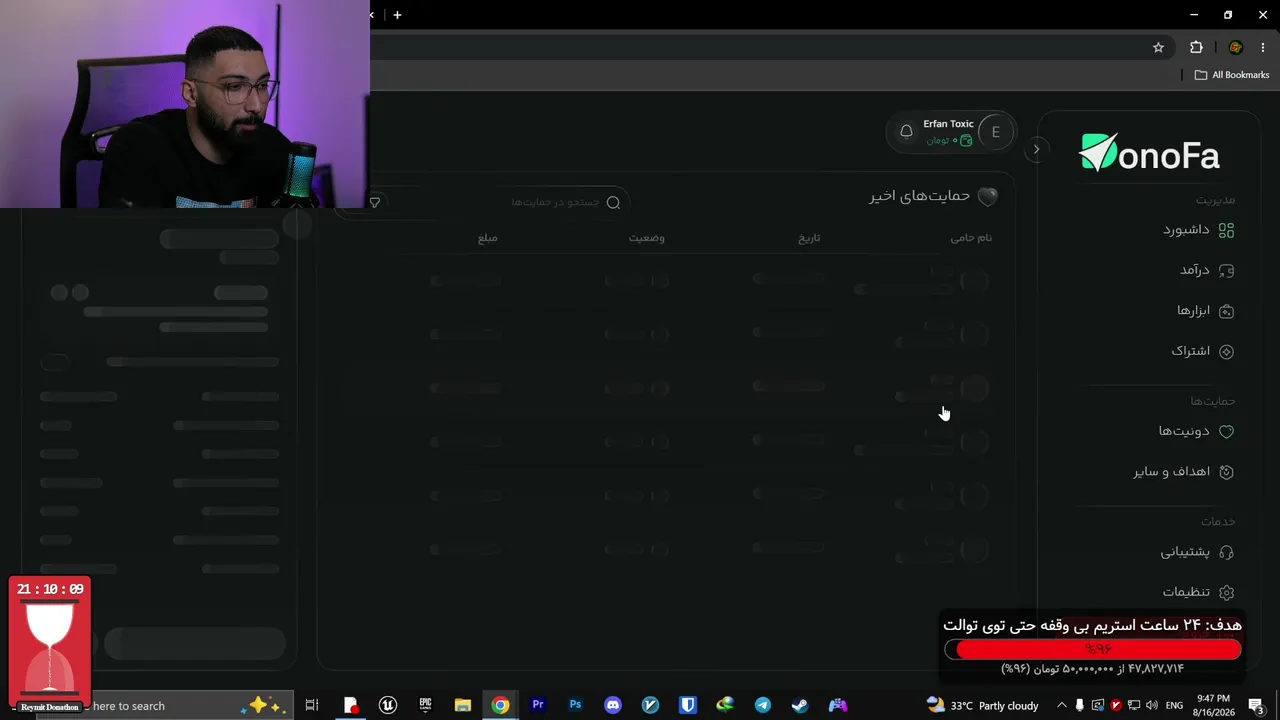1280x720 pixels.
Task: Open پشتیبانی support page
Action: (x=1197, y=552)
